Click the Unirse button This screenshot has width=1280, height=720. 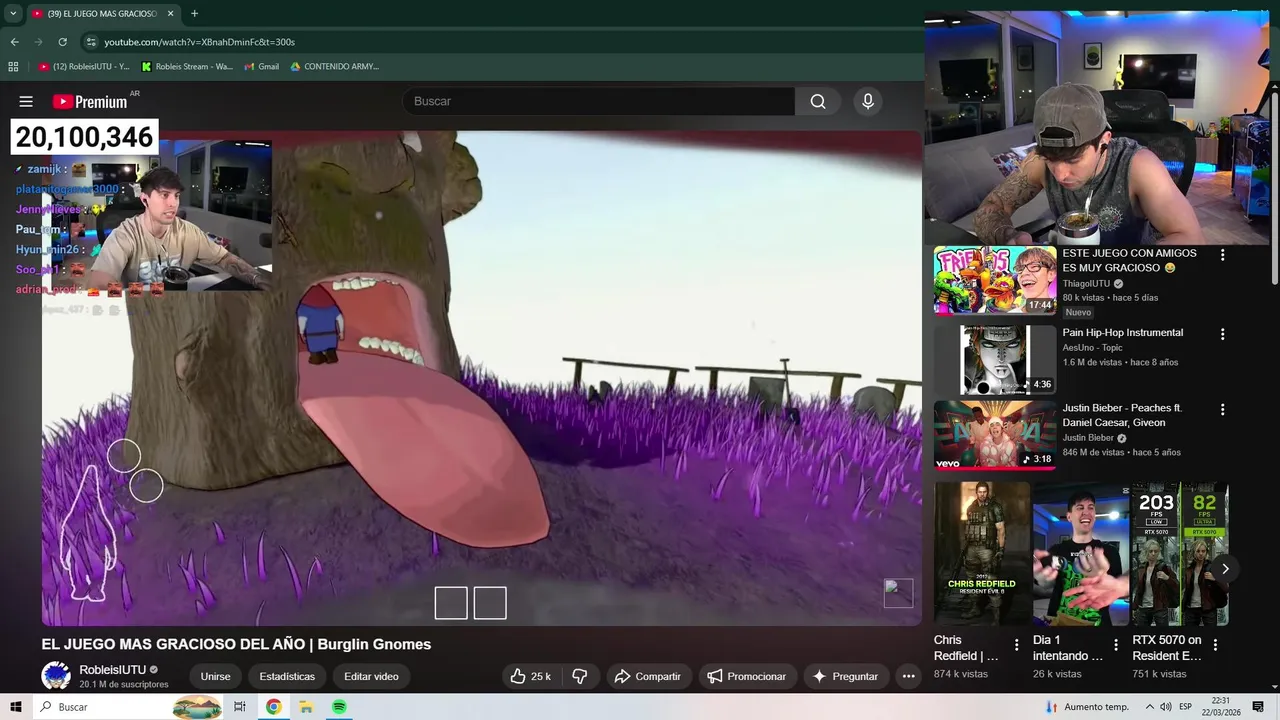(215, 676)
